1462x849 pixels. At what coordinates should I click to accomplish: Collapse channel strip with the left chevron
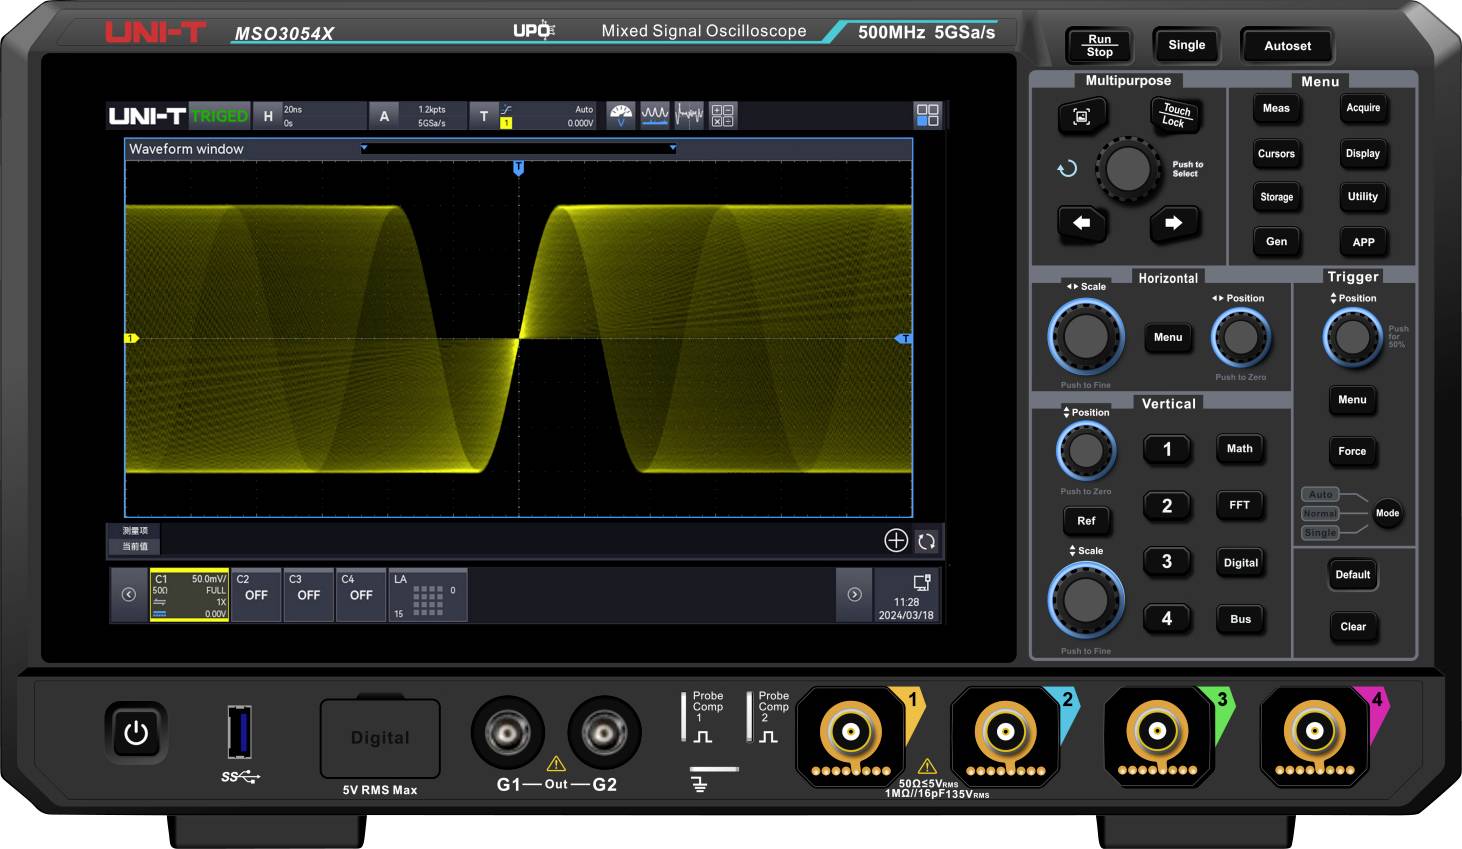[x=129, y=595]
